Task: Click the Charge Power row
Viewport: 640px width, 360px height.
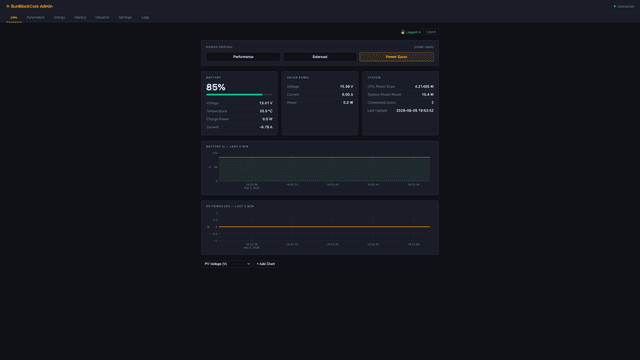Action: click(x=239, y=119)
